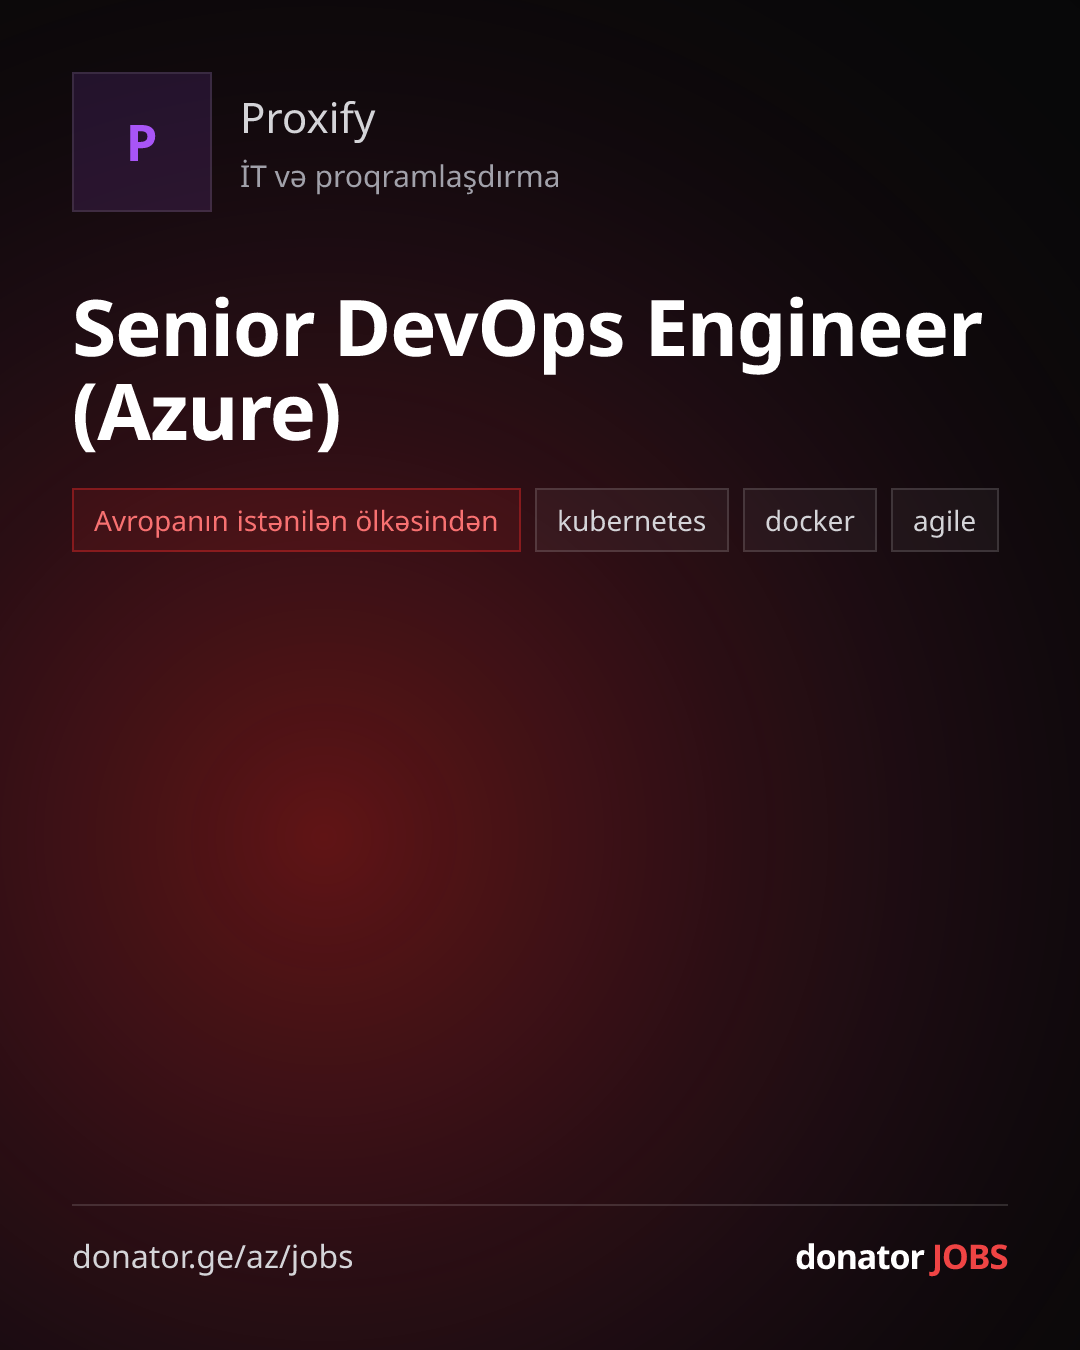The width and height of the screenshot is (1080, 1350).
Task: Click the word proqramlaşdırma under Proxify
Action: 437,178
